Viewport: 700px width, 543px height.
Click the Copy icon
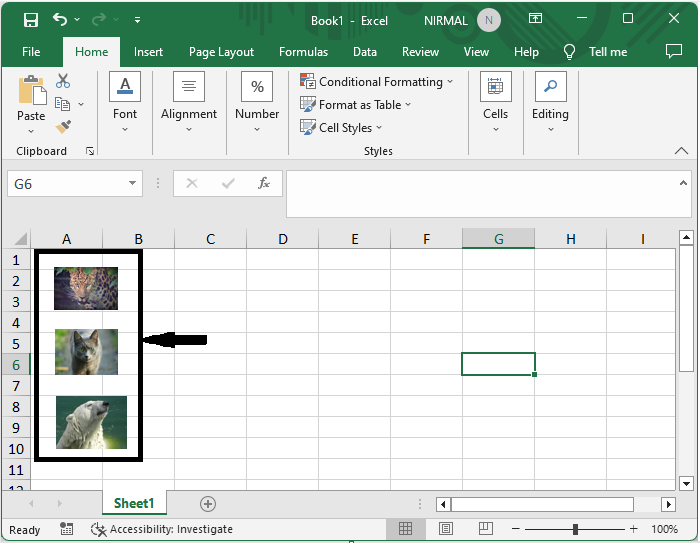point(62,104)
